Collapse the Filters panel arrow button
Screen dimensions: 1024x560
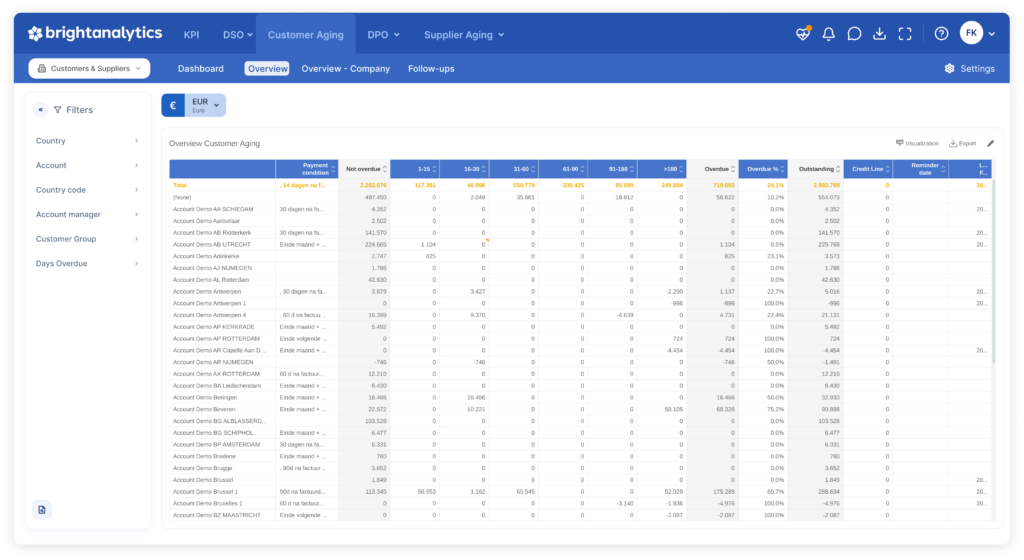pyautogui.click(x=40, y=110)
